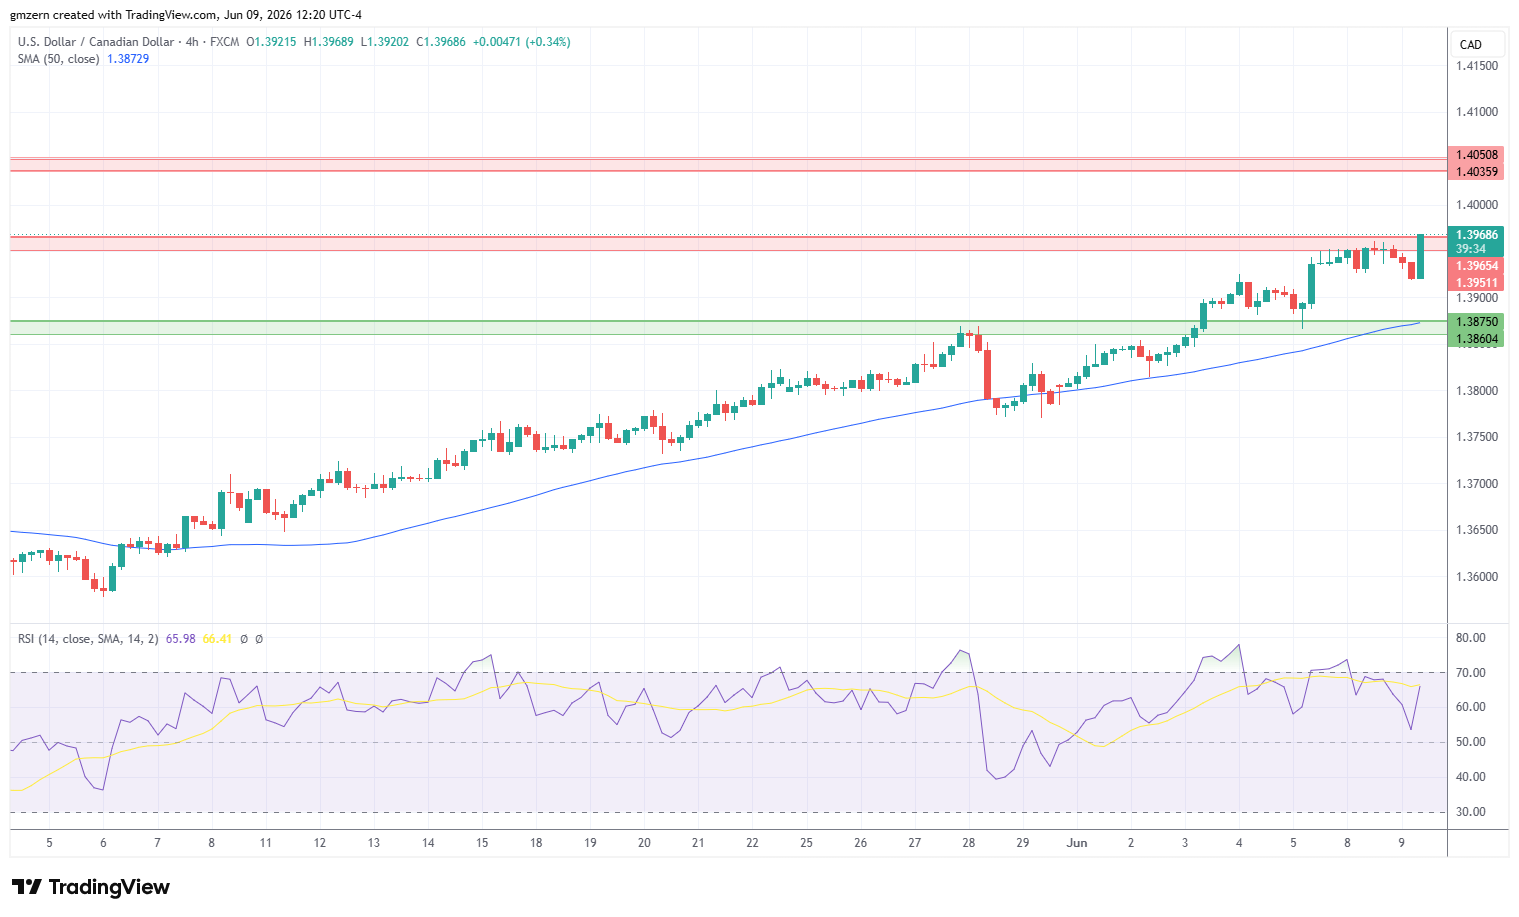1519x917 pixels.
Task: Click the low value L1.39202 in the header
Action: pyautogui.click(x=384, y=42)
